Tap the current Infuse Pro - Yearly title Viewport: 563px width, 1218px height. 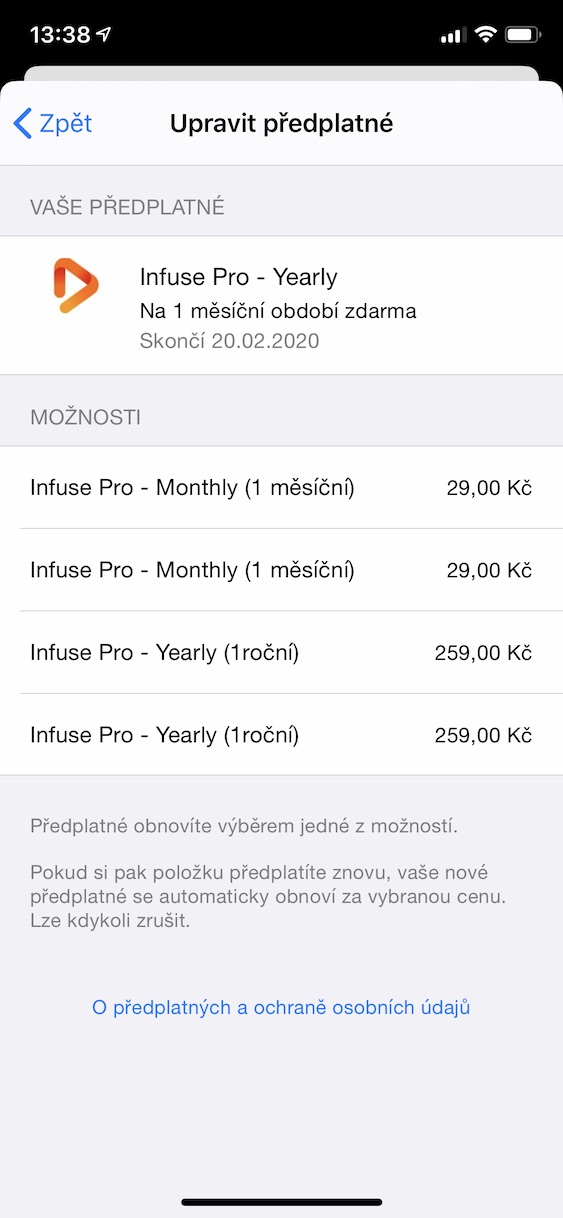tap(238, 277)
